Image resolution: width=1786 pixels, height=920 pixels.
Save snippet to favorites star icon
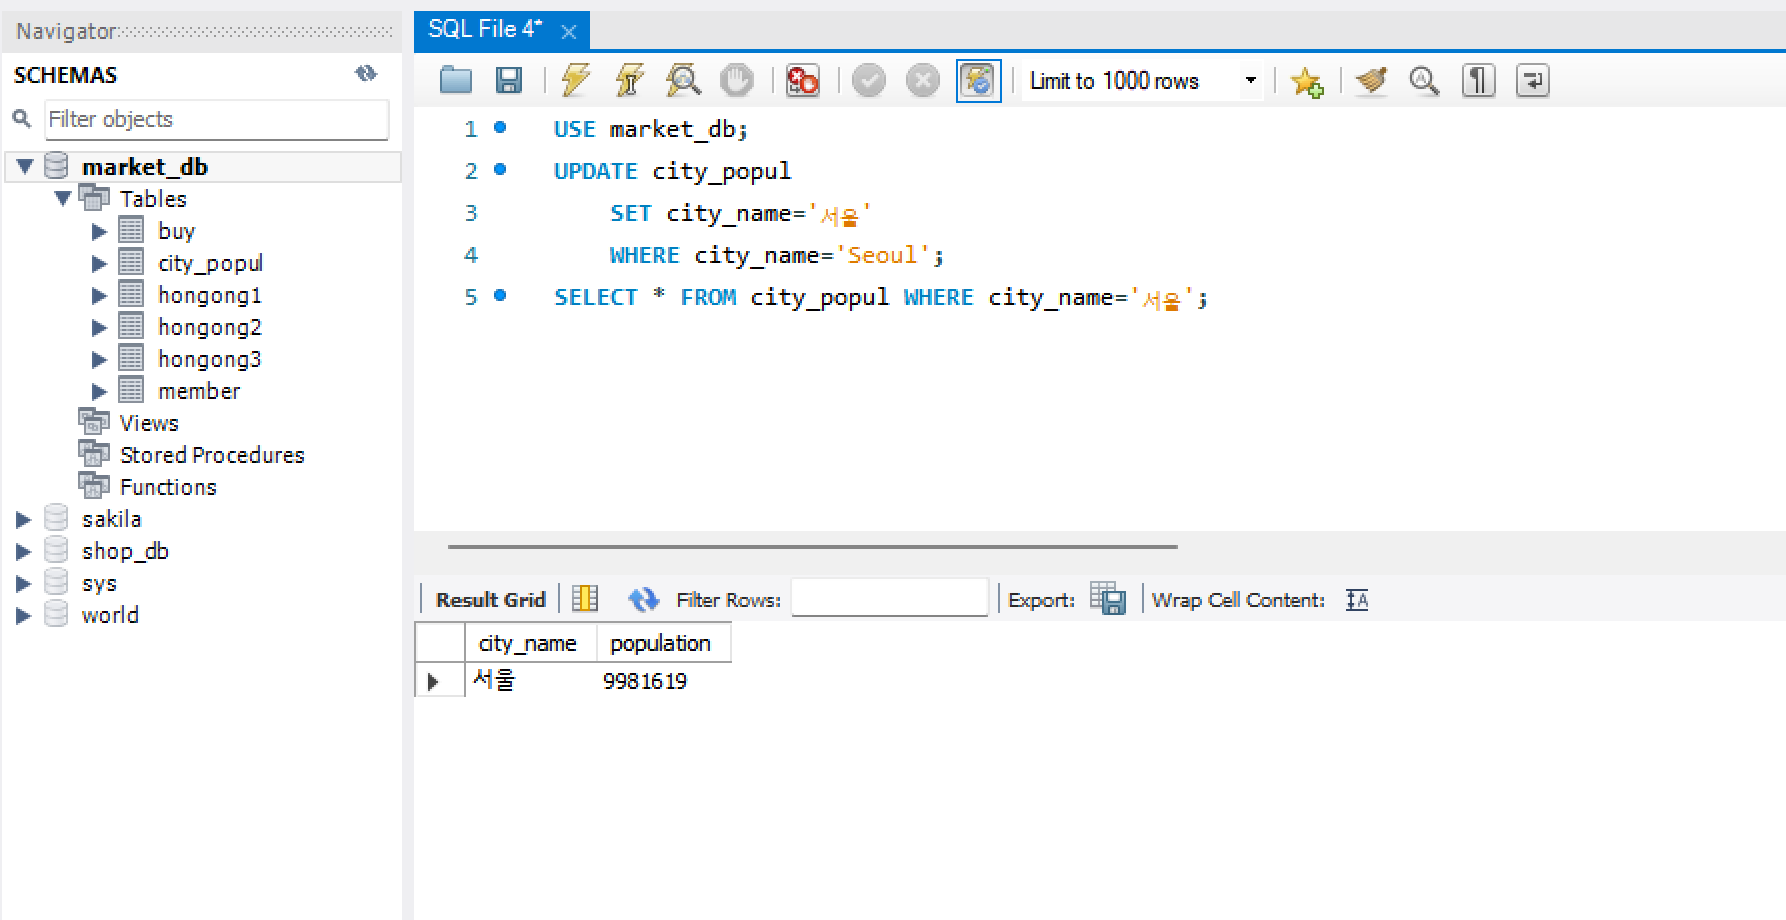1306,81
